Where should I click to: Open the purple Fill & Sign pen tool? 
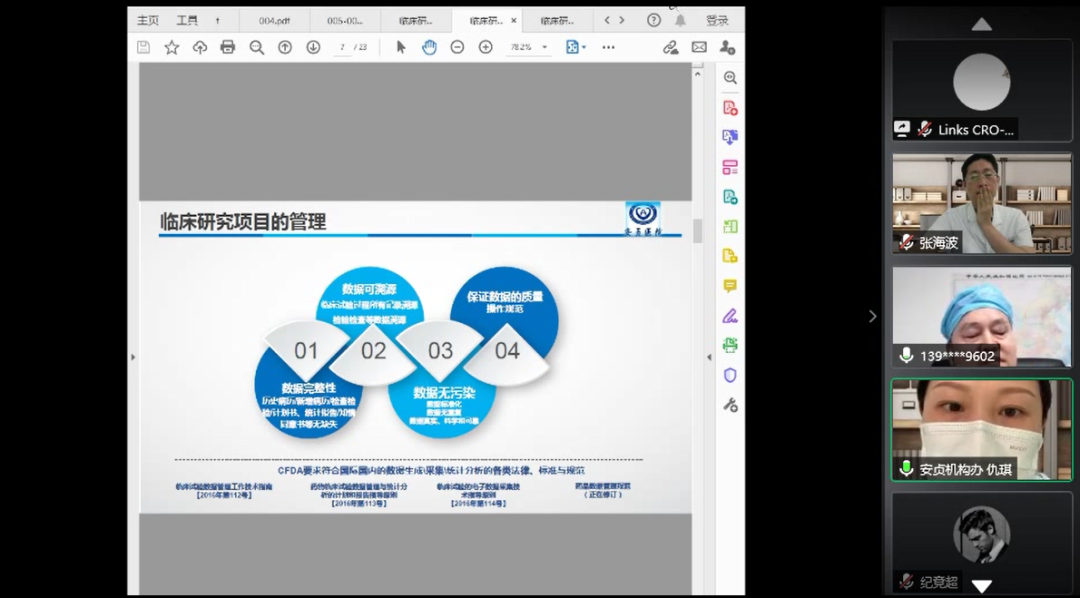click(x=730, y=316)
